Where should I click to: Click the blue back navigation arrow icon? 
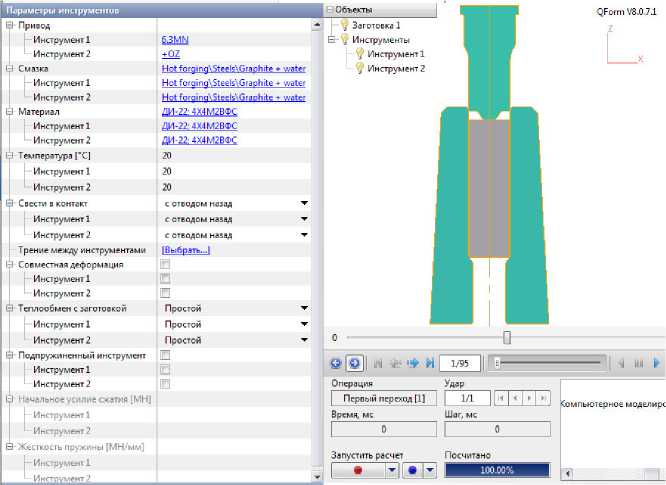(x=337, y=363)
